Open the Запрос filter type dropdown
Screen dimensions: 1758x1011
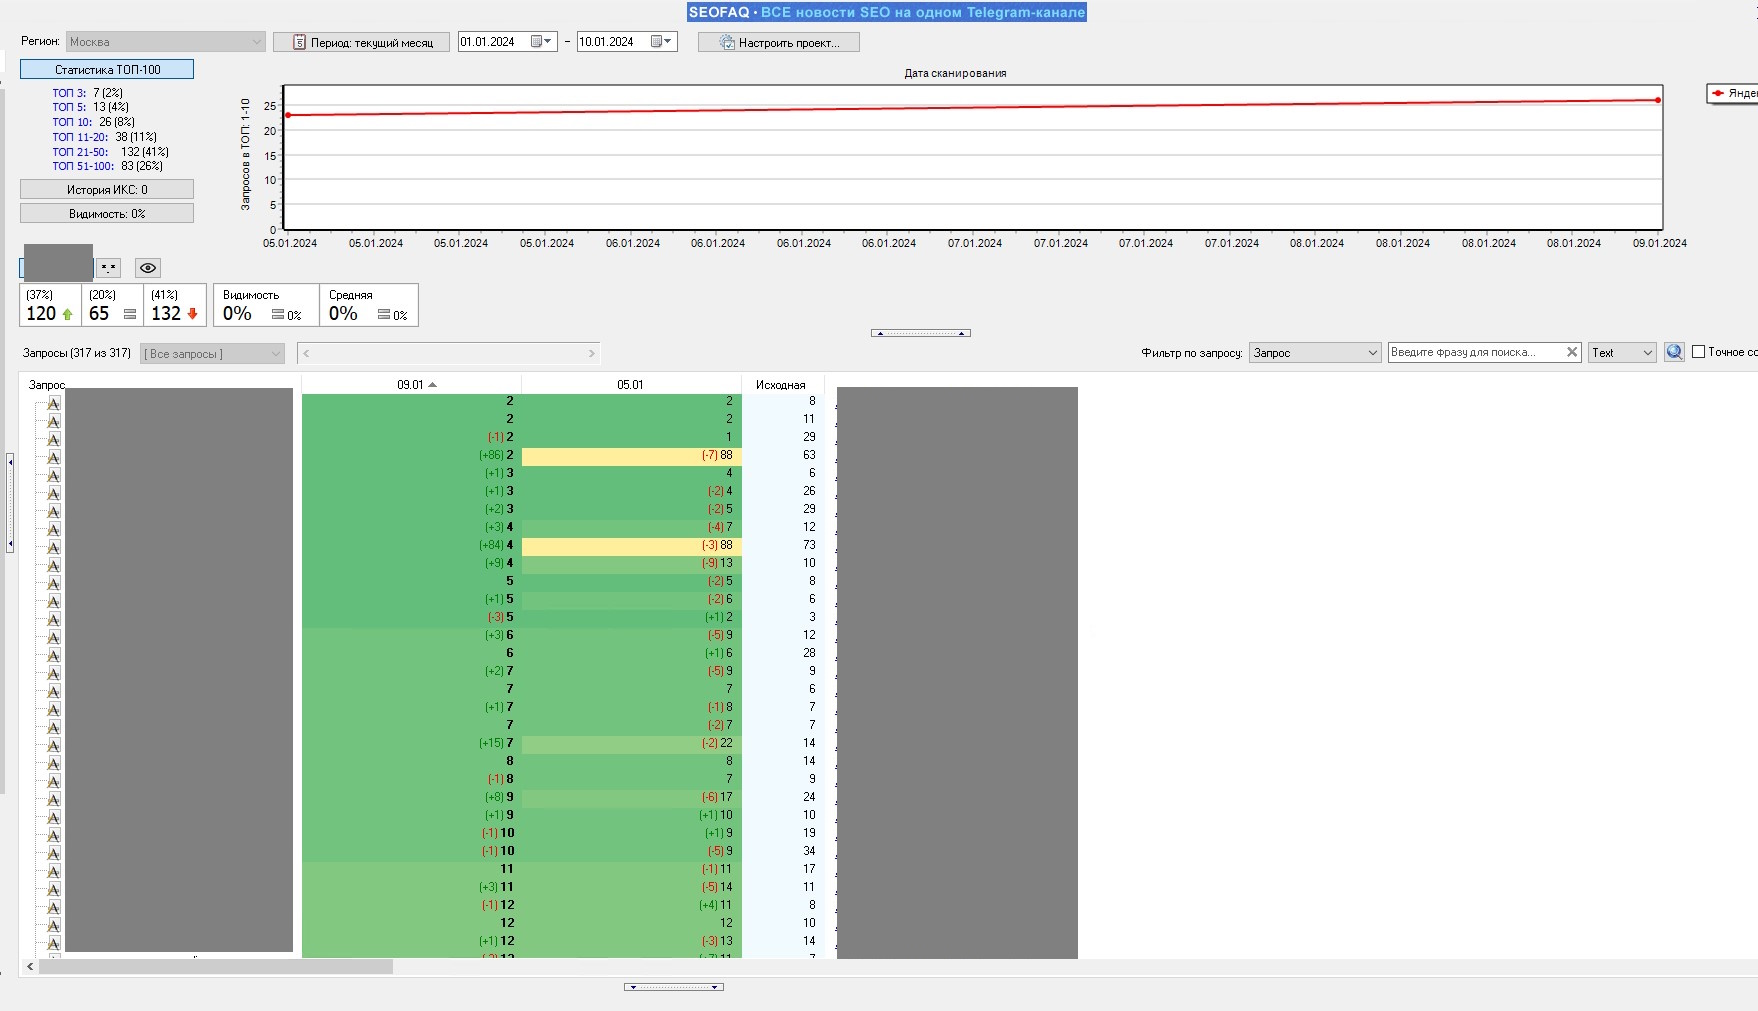[1314, 353]
